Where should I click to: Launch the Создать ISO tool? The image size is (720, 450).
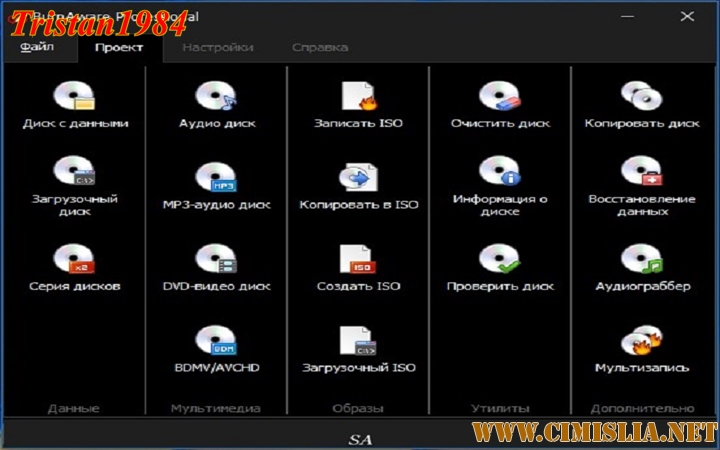click(358, 259)
